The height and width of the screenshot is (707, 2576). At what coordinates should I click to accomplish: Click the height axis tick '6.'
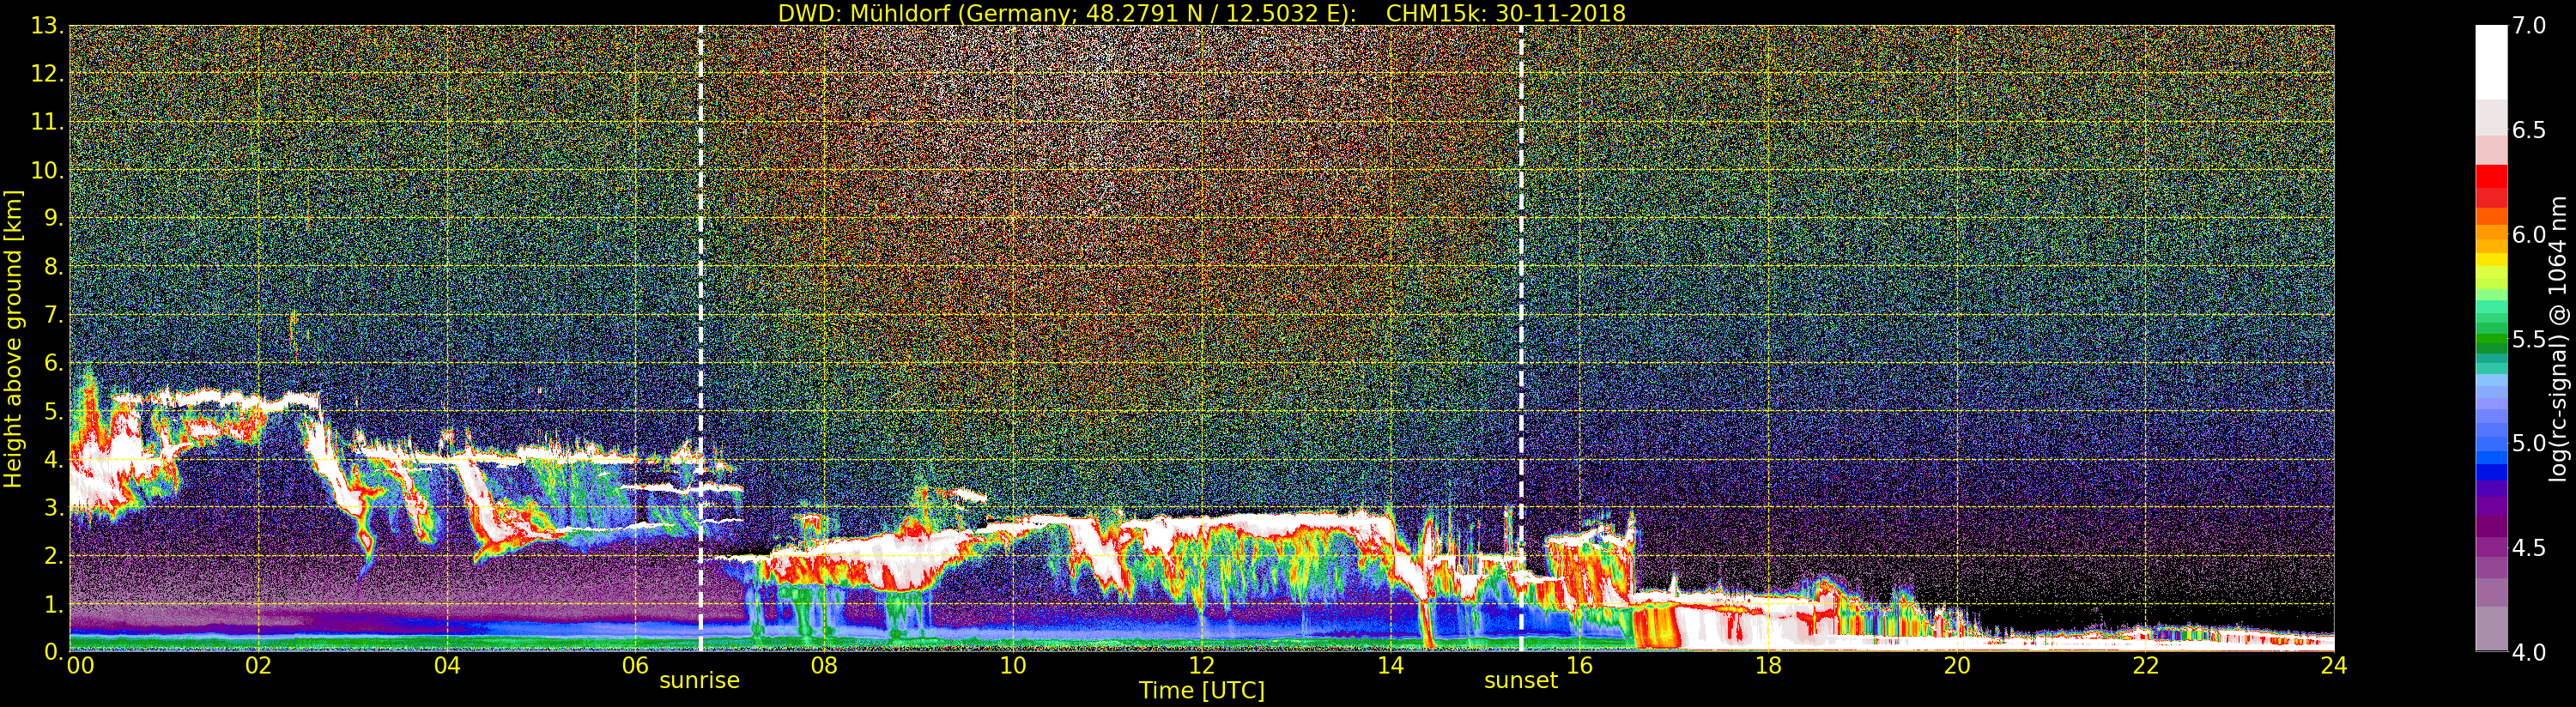point(54,363)
